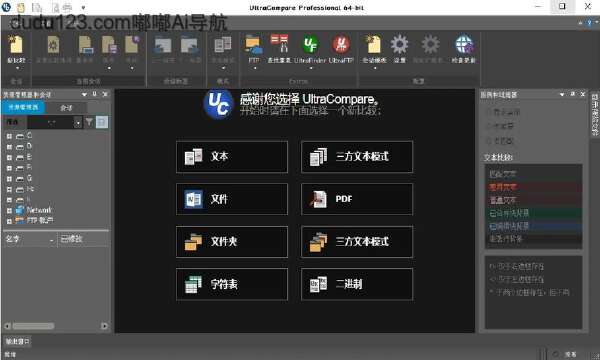Screen dimensions: 600x360
Task: Open the filter combo box dropdown arrow
Action: click(x=78, y=122)
